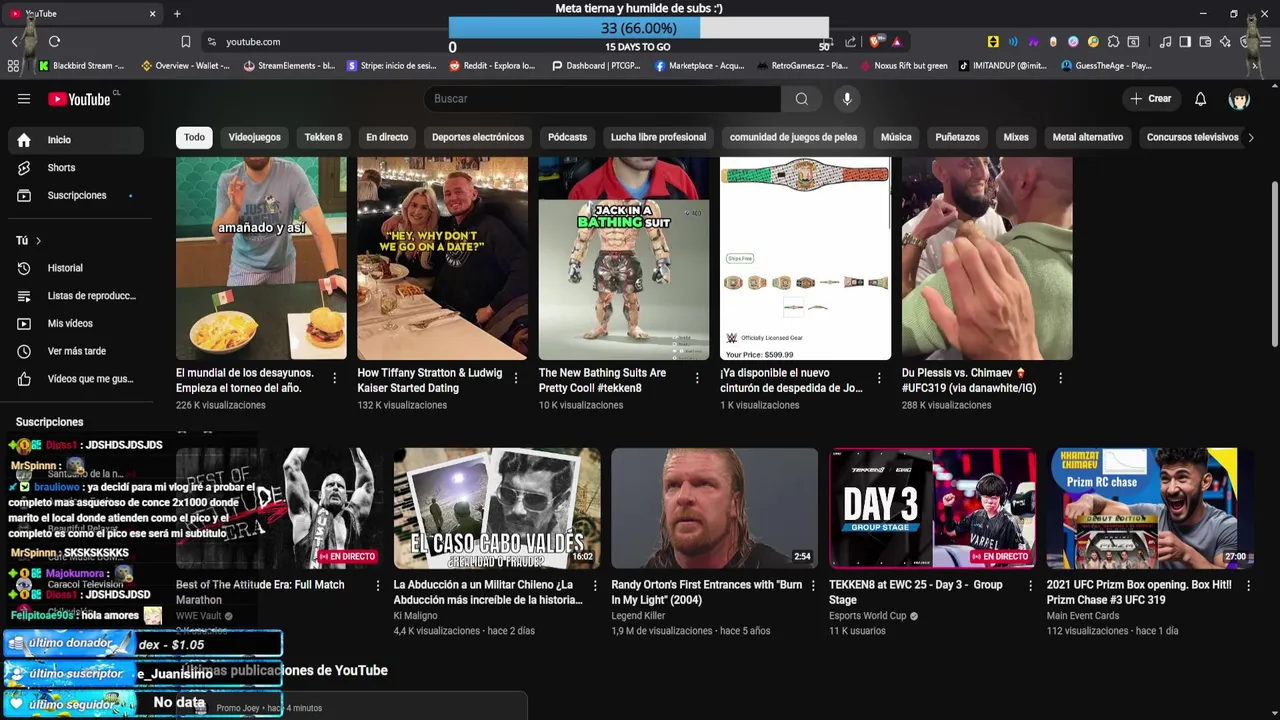Open options menu for cinturón de despedida short

[x=878, y=378]
